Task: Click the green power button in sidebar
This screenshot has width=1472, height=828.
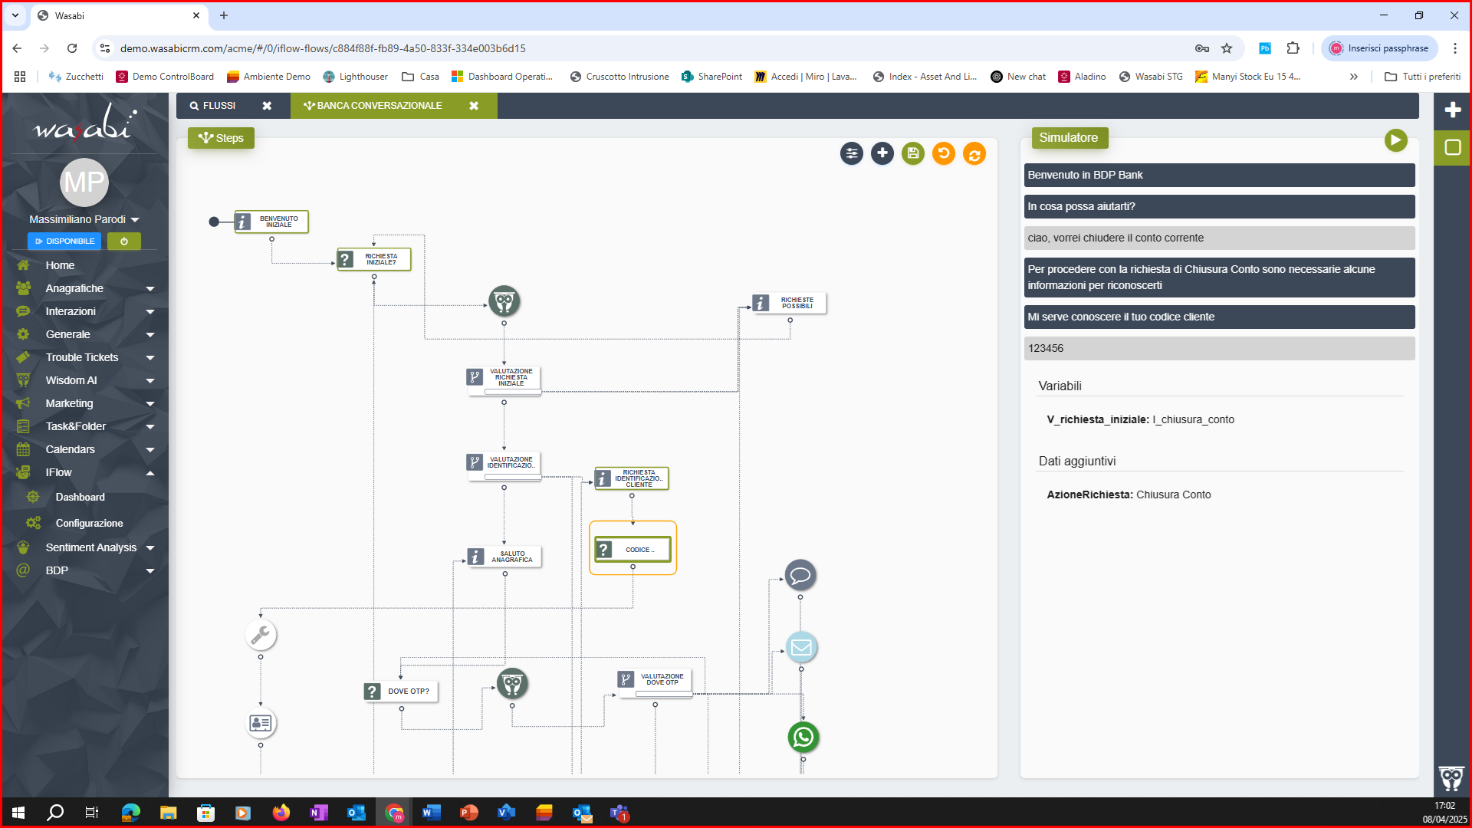Action: click(124, 241)
